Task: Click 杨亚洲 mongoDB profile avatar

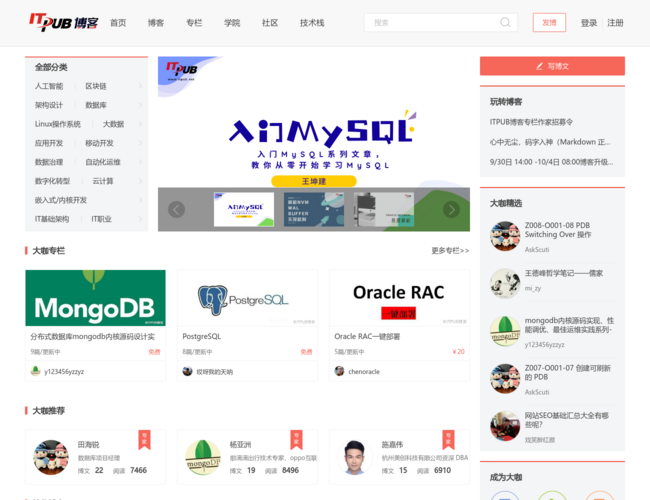Action: [x=203, y=457]
